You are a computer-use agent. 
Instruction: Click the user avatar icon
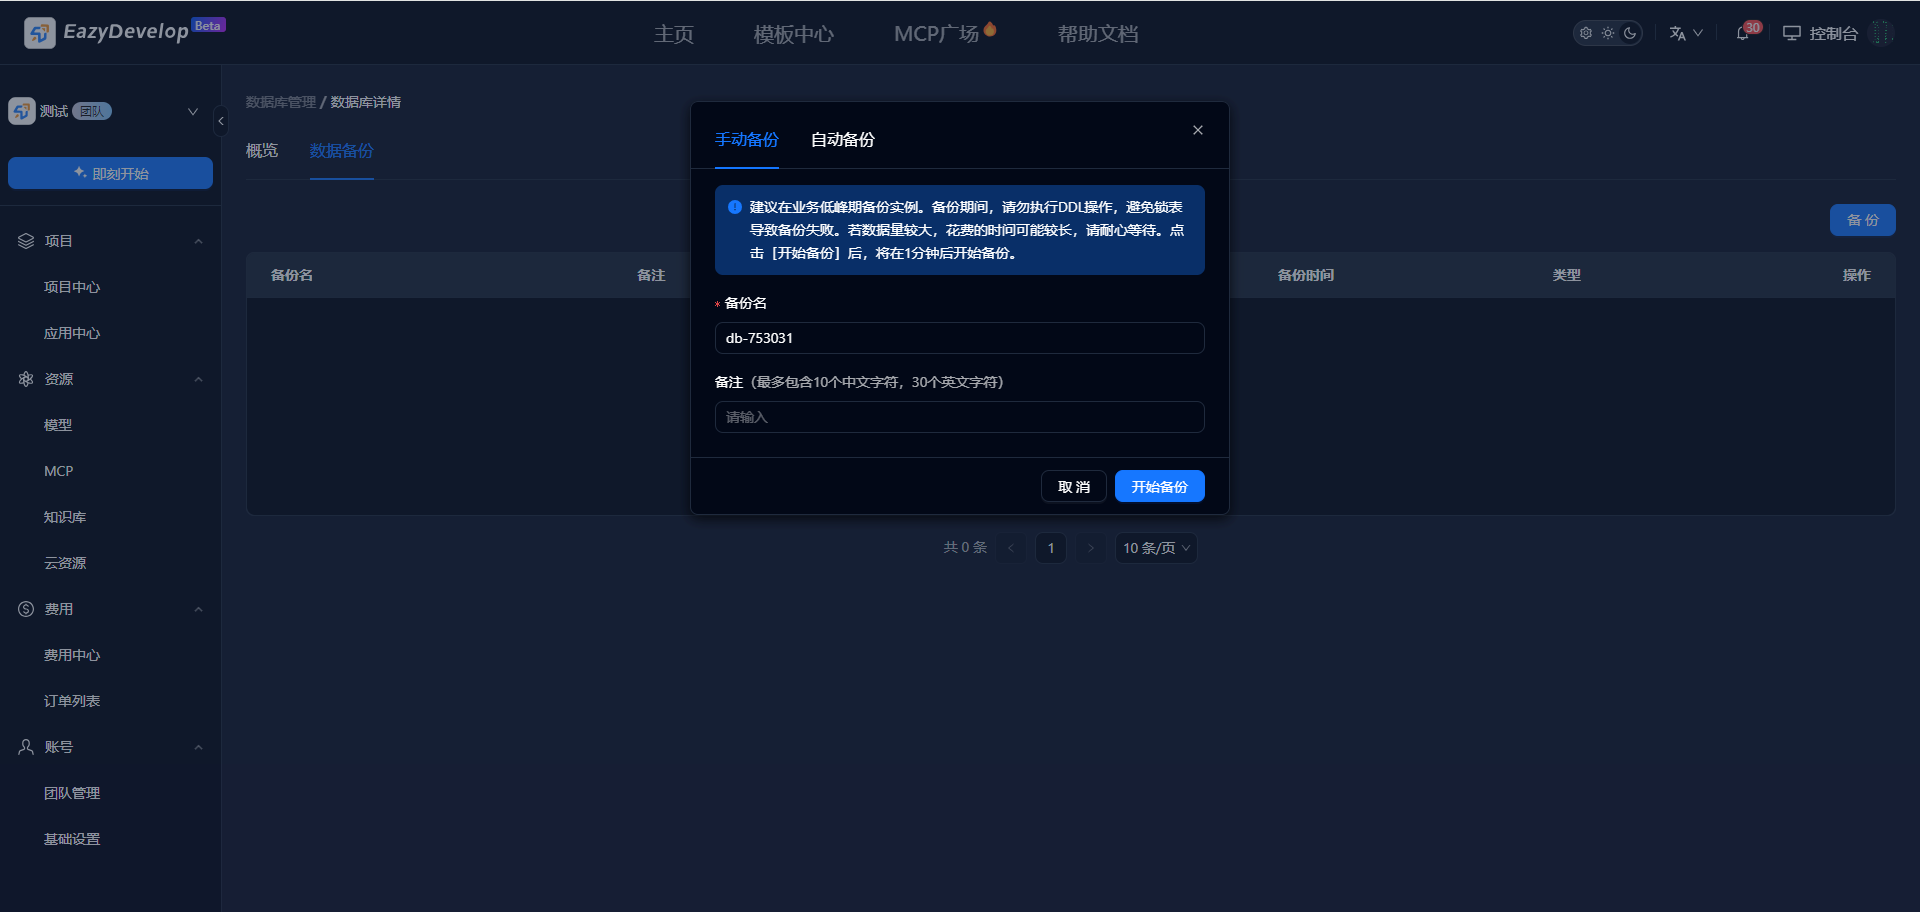click(1881, 33)
